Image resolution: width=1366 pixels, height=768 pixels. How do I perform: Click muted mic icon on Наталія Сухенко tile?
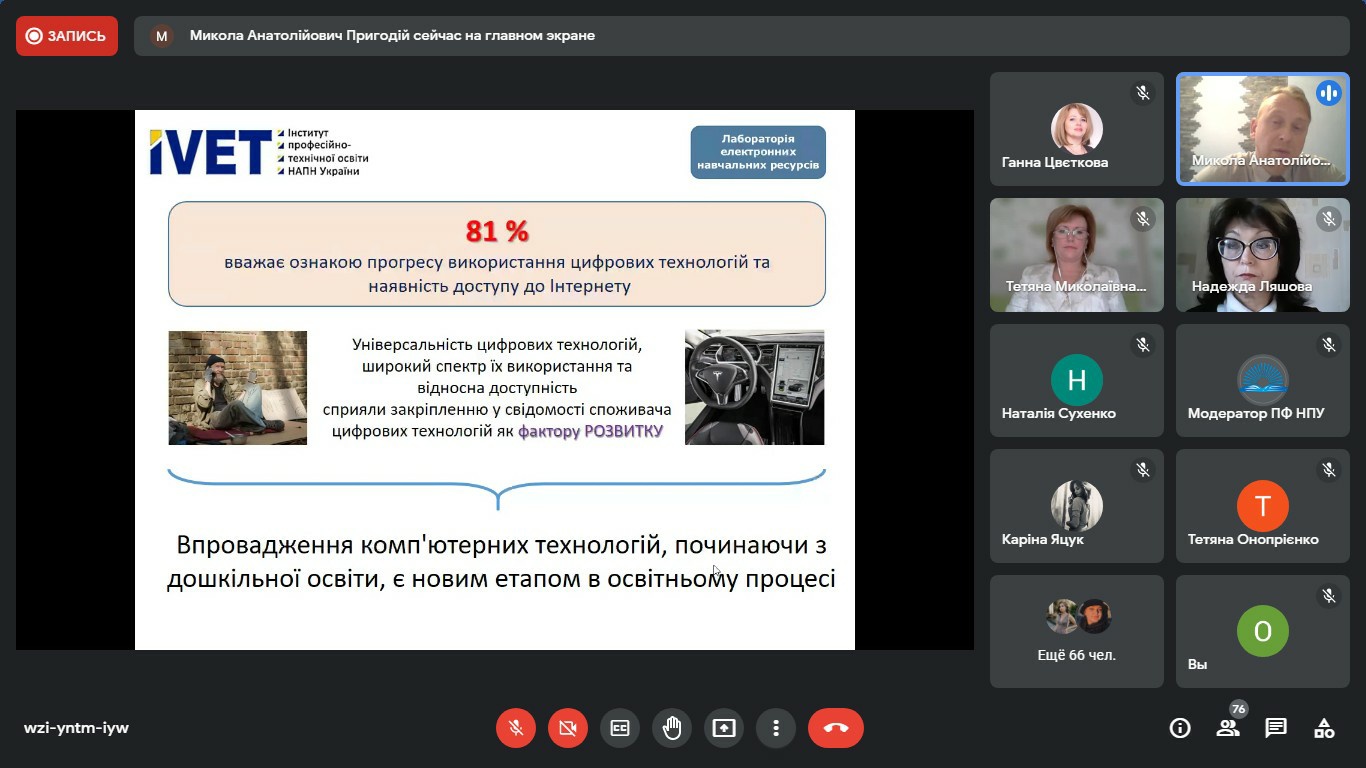tap(1143, 345)
